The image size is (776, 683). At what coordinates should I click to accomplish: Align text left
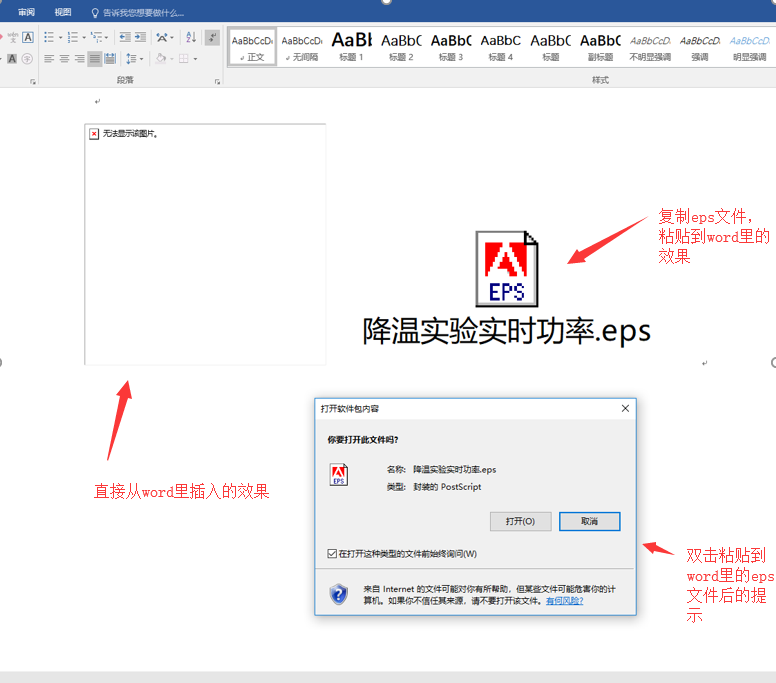click(x=48, y=59)
